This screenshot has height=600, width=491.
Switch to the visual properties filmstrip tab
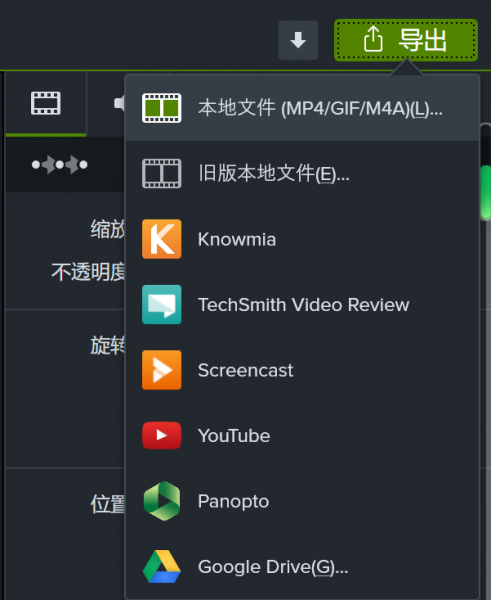46,103
